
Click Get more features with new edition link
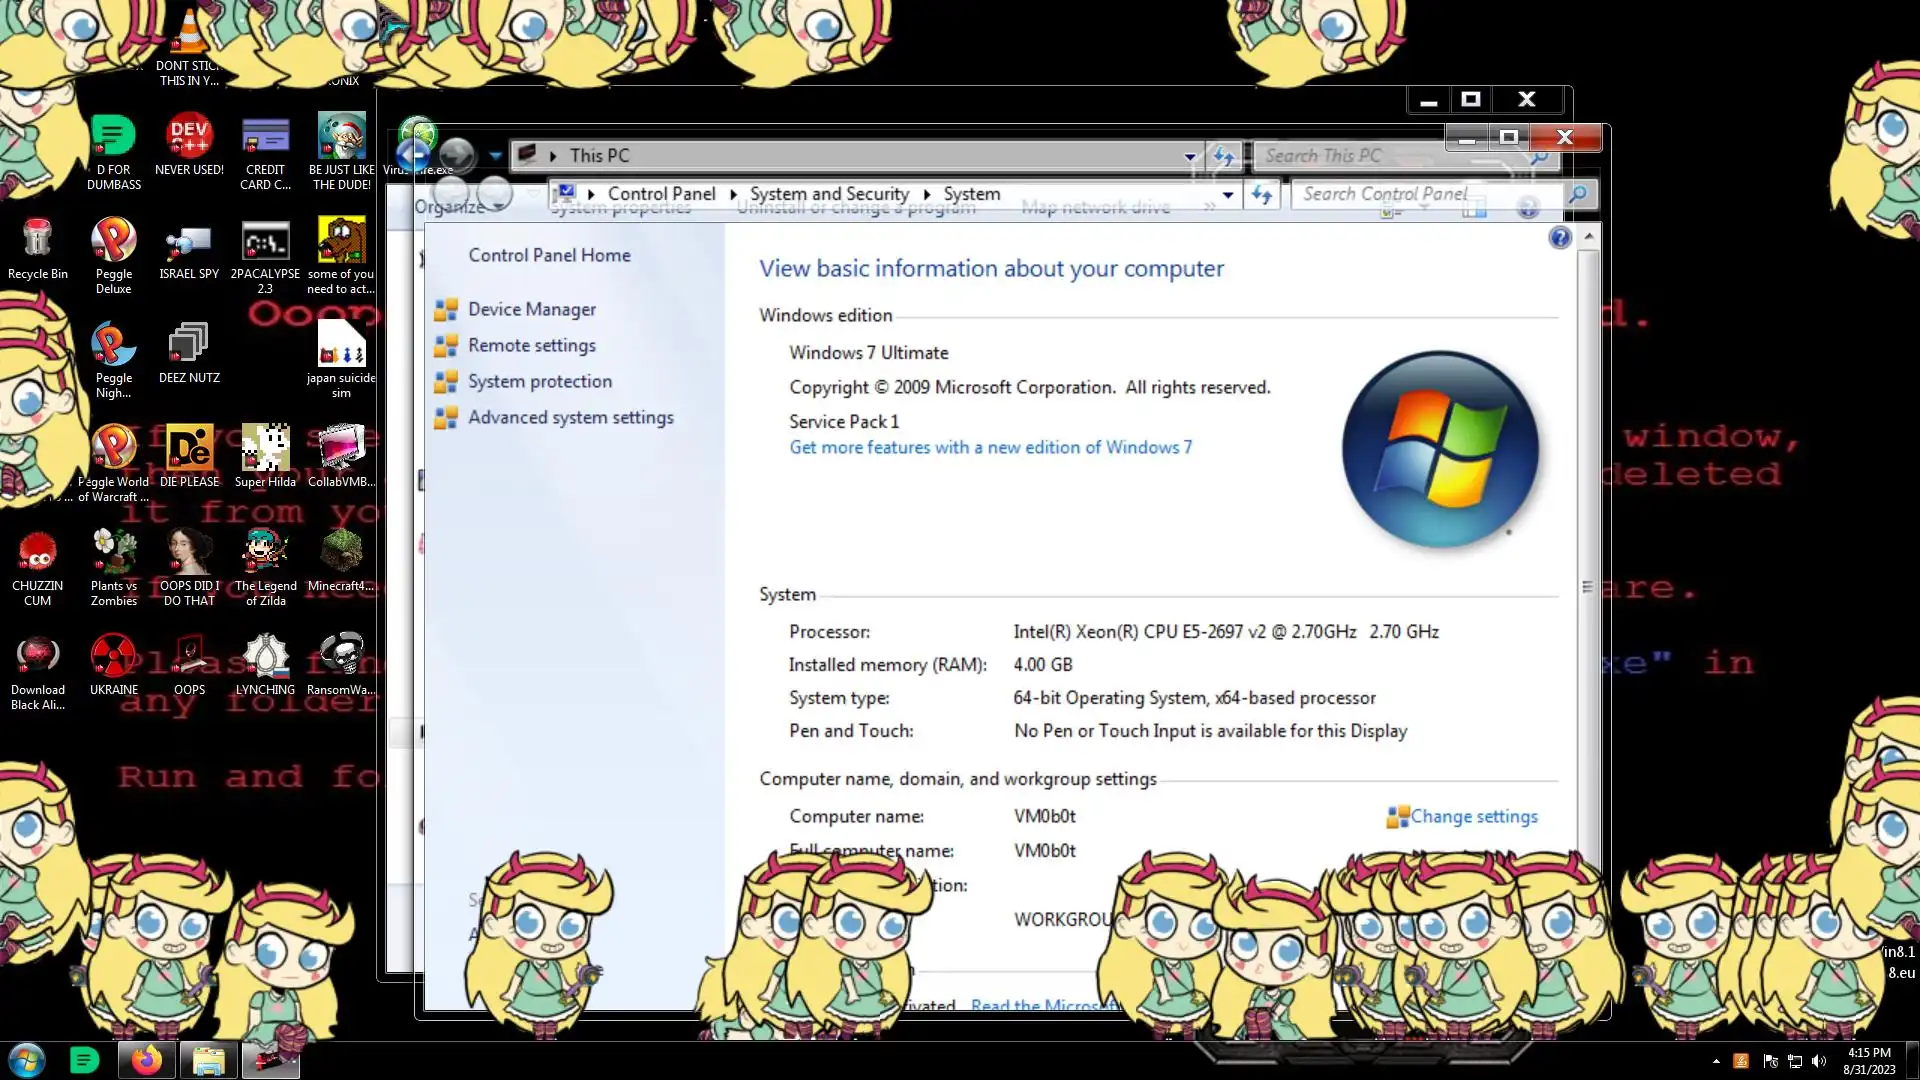[x=990, y=448]
